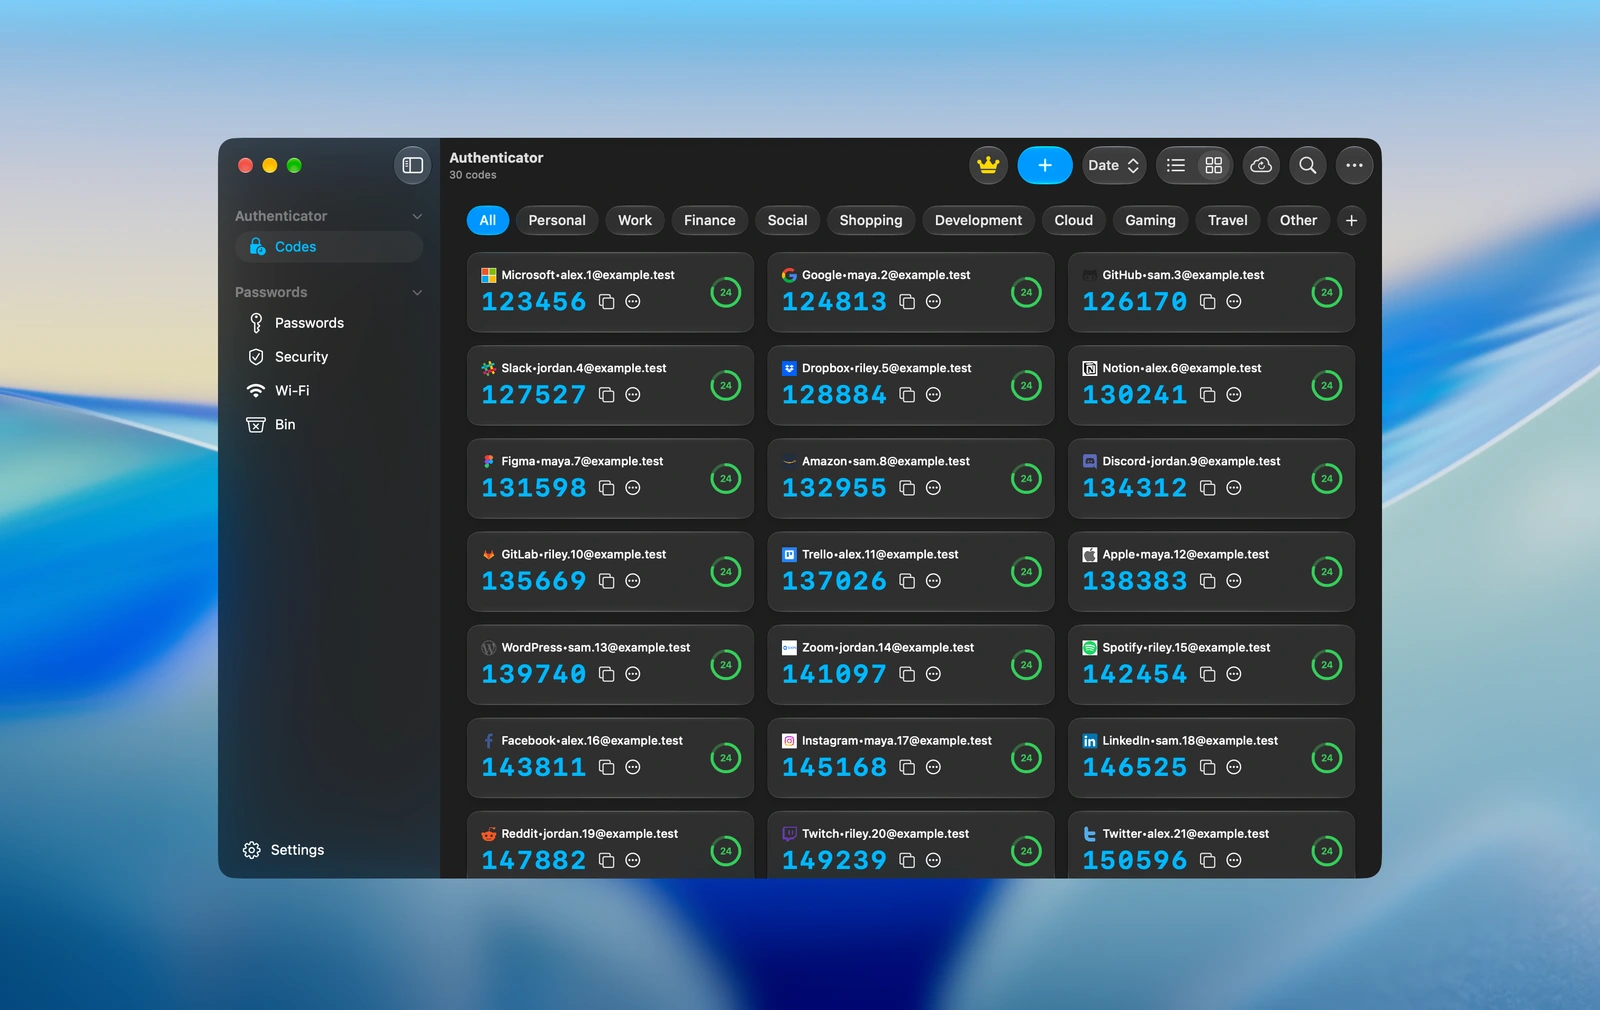Viewport: 1600px width, 1010px height.
Task: Open more options for Facebook code
Action: pos(633,767)
